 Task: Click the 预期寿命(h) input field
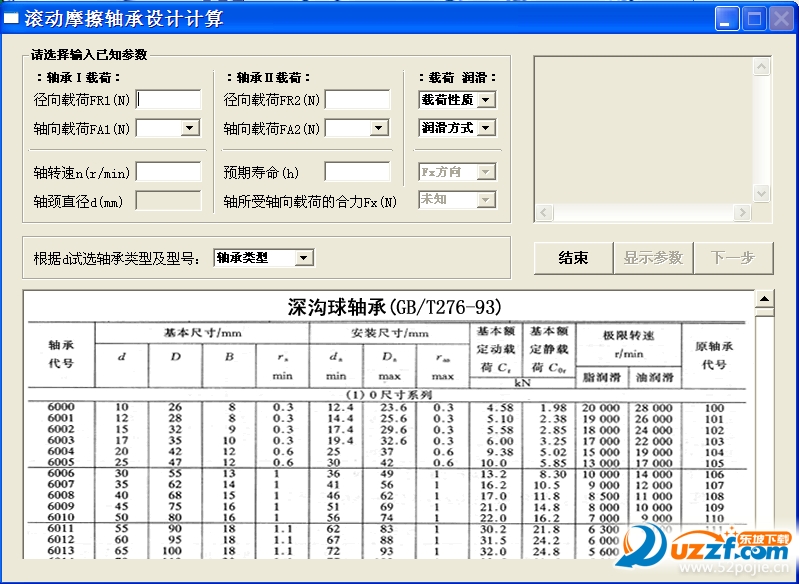[x=358, y=172]
